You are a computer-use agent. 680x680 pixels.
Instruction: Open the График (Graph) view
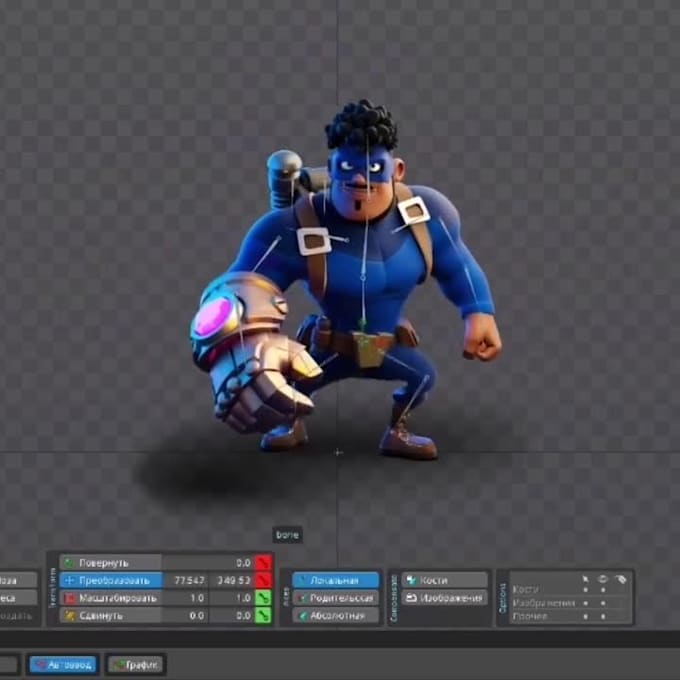coord(135,664)
